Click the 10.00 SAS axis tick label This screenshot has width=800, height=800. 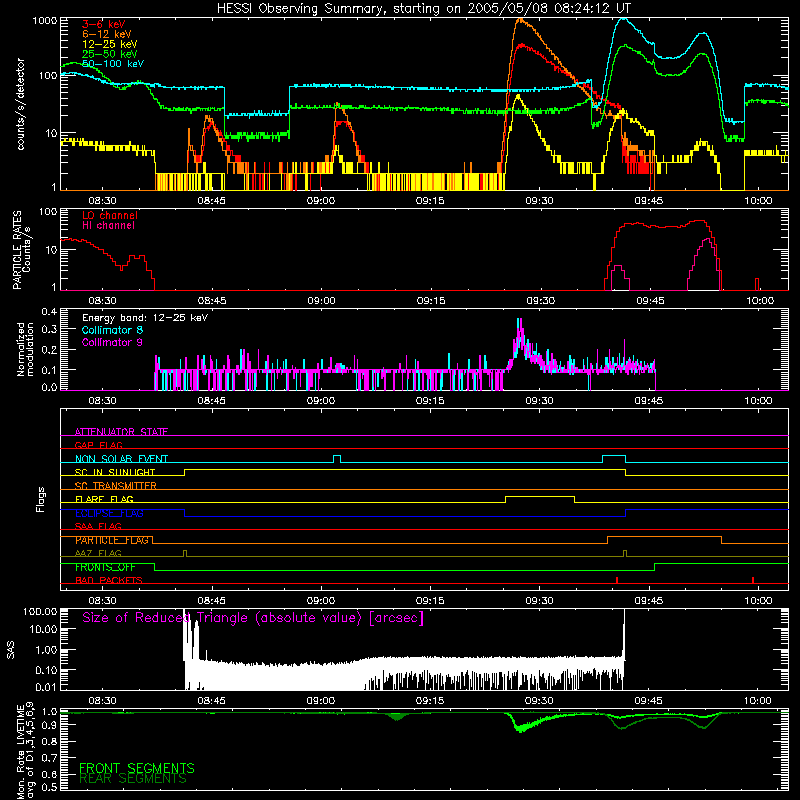point(43,629)
